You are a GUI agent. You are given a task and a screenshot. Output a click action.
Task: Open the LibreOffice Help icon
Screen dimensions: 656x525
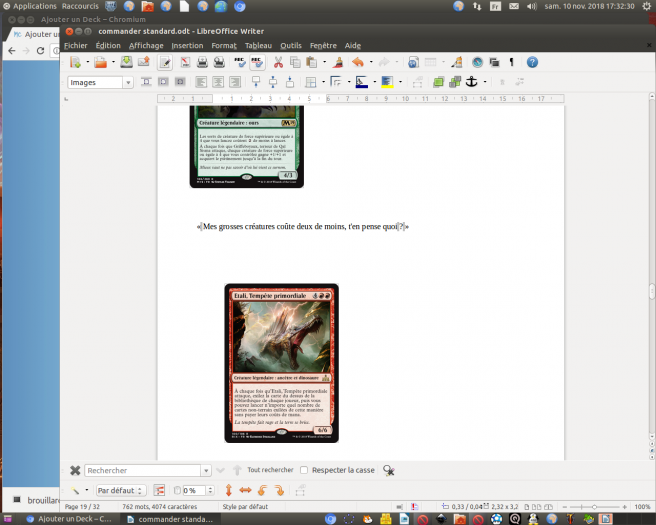[x=532, y=62]
